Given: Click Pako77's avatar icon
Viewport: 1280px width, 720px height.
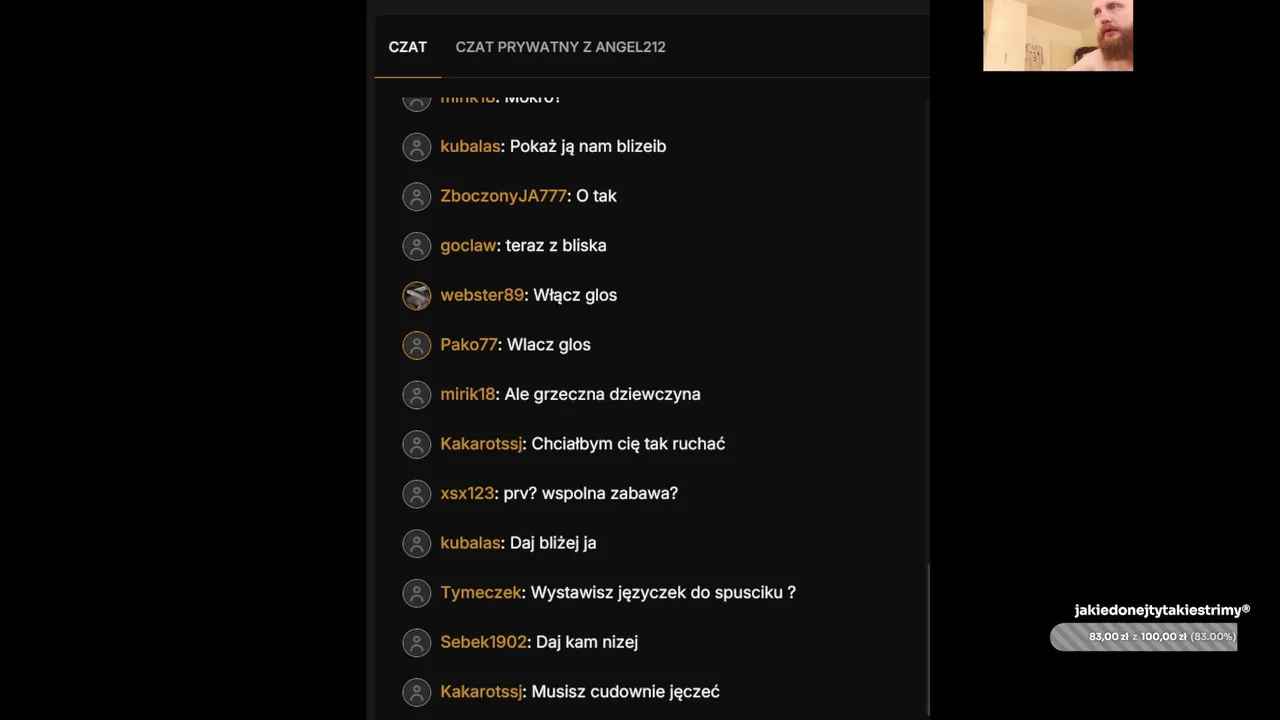Looking at the screenshot, I should click(416, 345).
